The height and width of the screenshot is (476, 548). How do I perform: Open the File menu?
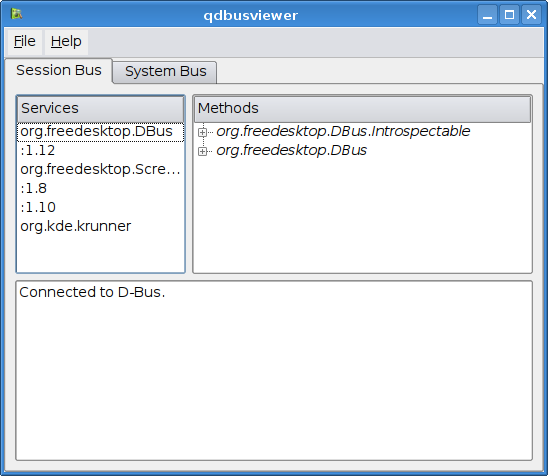click(24, 42)
